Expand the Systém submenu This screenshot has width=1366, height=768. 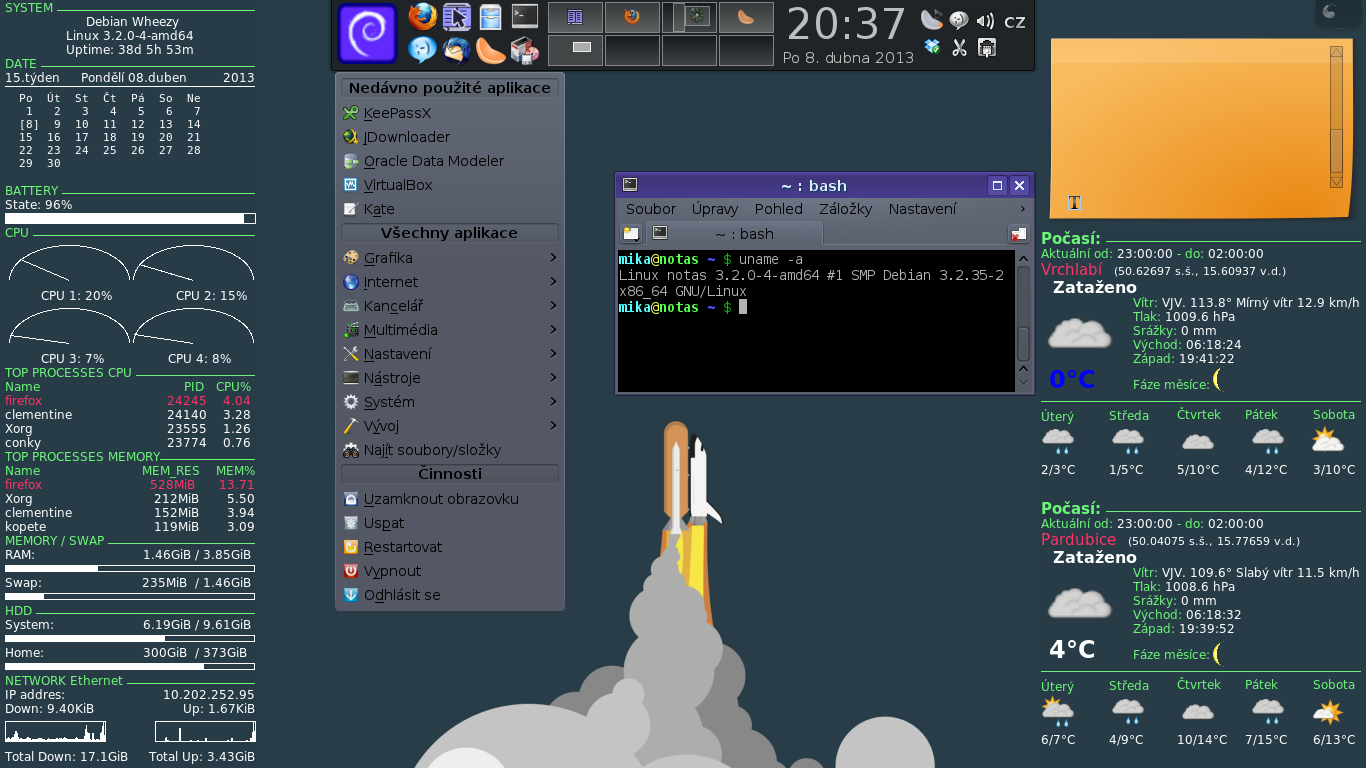tap(450, 402)
